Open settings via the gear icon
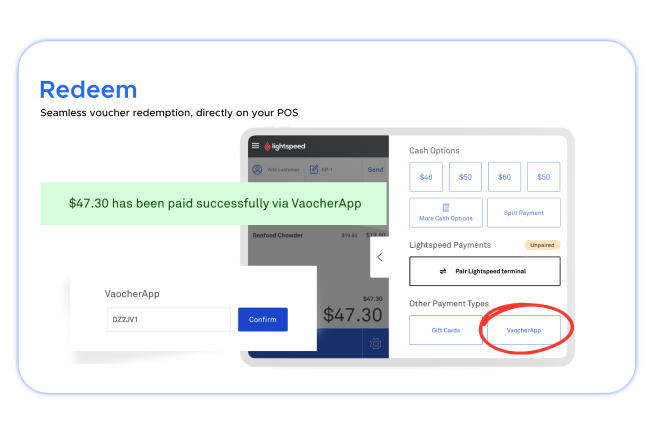 coord(376,344)
